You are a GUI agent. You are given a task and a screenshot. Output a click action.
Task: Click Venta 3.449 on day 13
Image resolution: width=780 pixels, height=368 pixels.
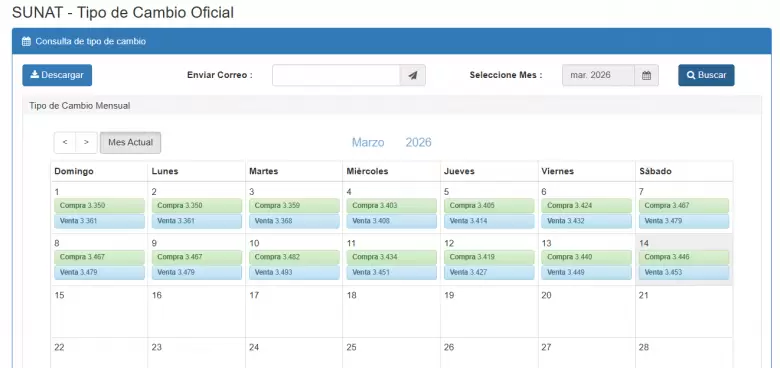pos(587,273)
